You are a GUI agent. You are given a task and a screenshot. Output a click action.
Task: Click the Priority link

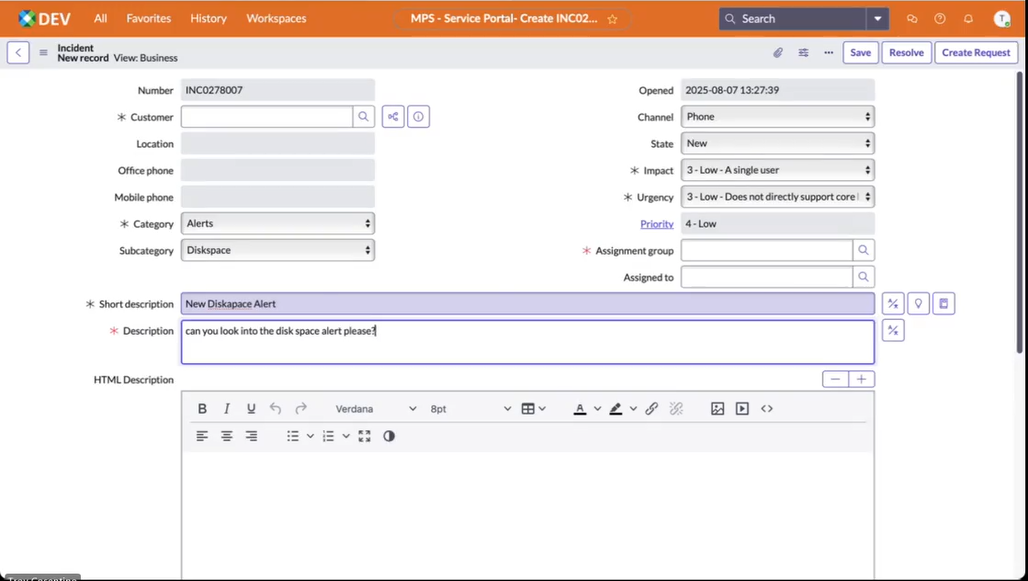[657, 223]
